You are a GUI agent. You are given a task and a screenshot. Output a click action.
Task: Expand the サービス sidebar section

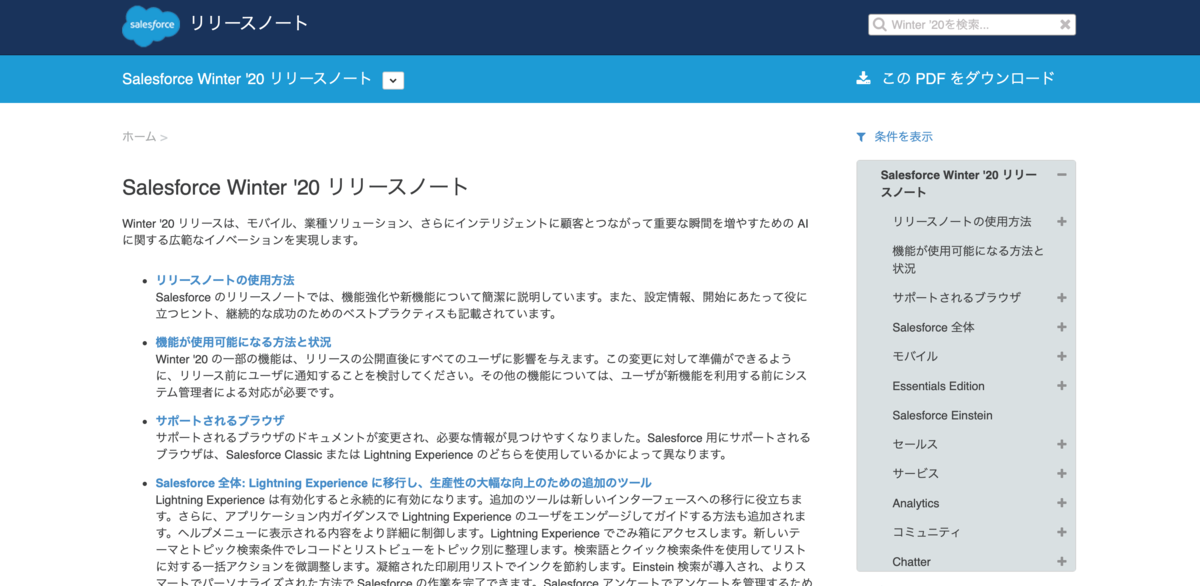[x=1061, y=473]
